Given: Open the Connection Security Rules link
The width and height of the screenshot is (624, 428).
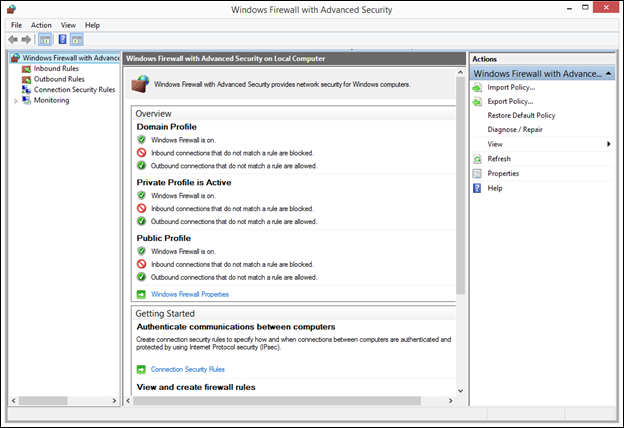Looking at the screenshot, I should (187, 369).
